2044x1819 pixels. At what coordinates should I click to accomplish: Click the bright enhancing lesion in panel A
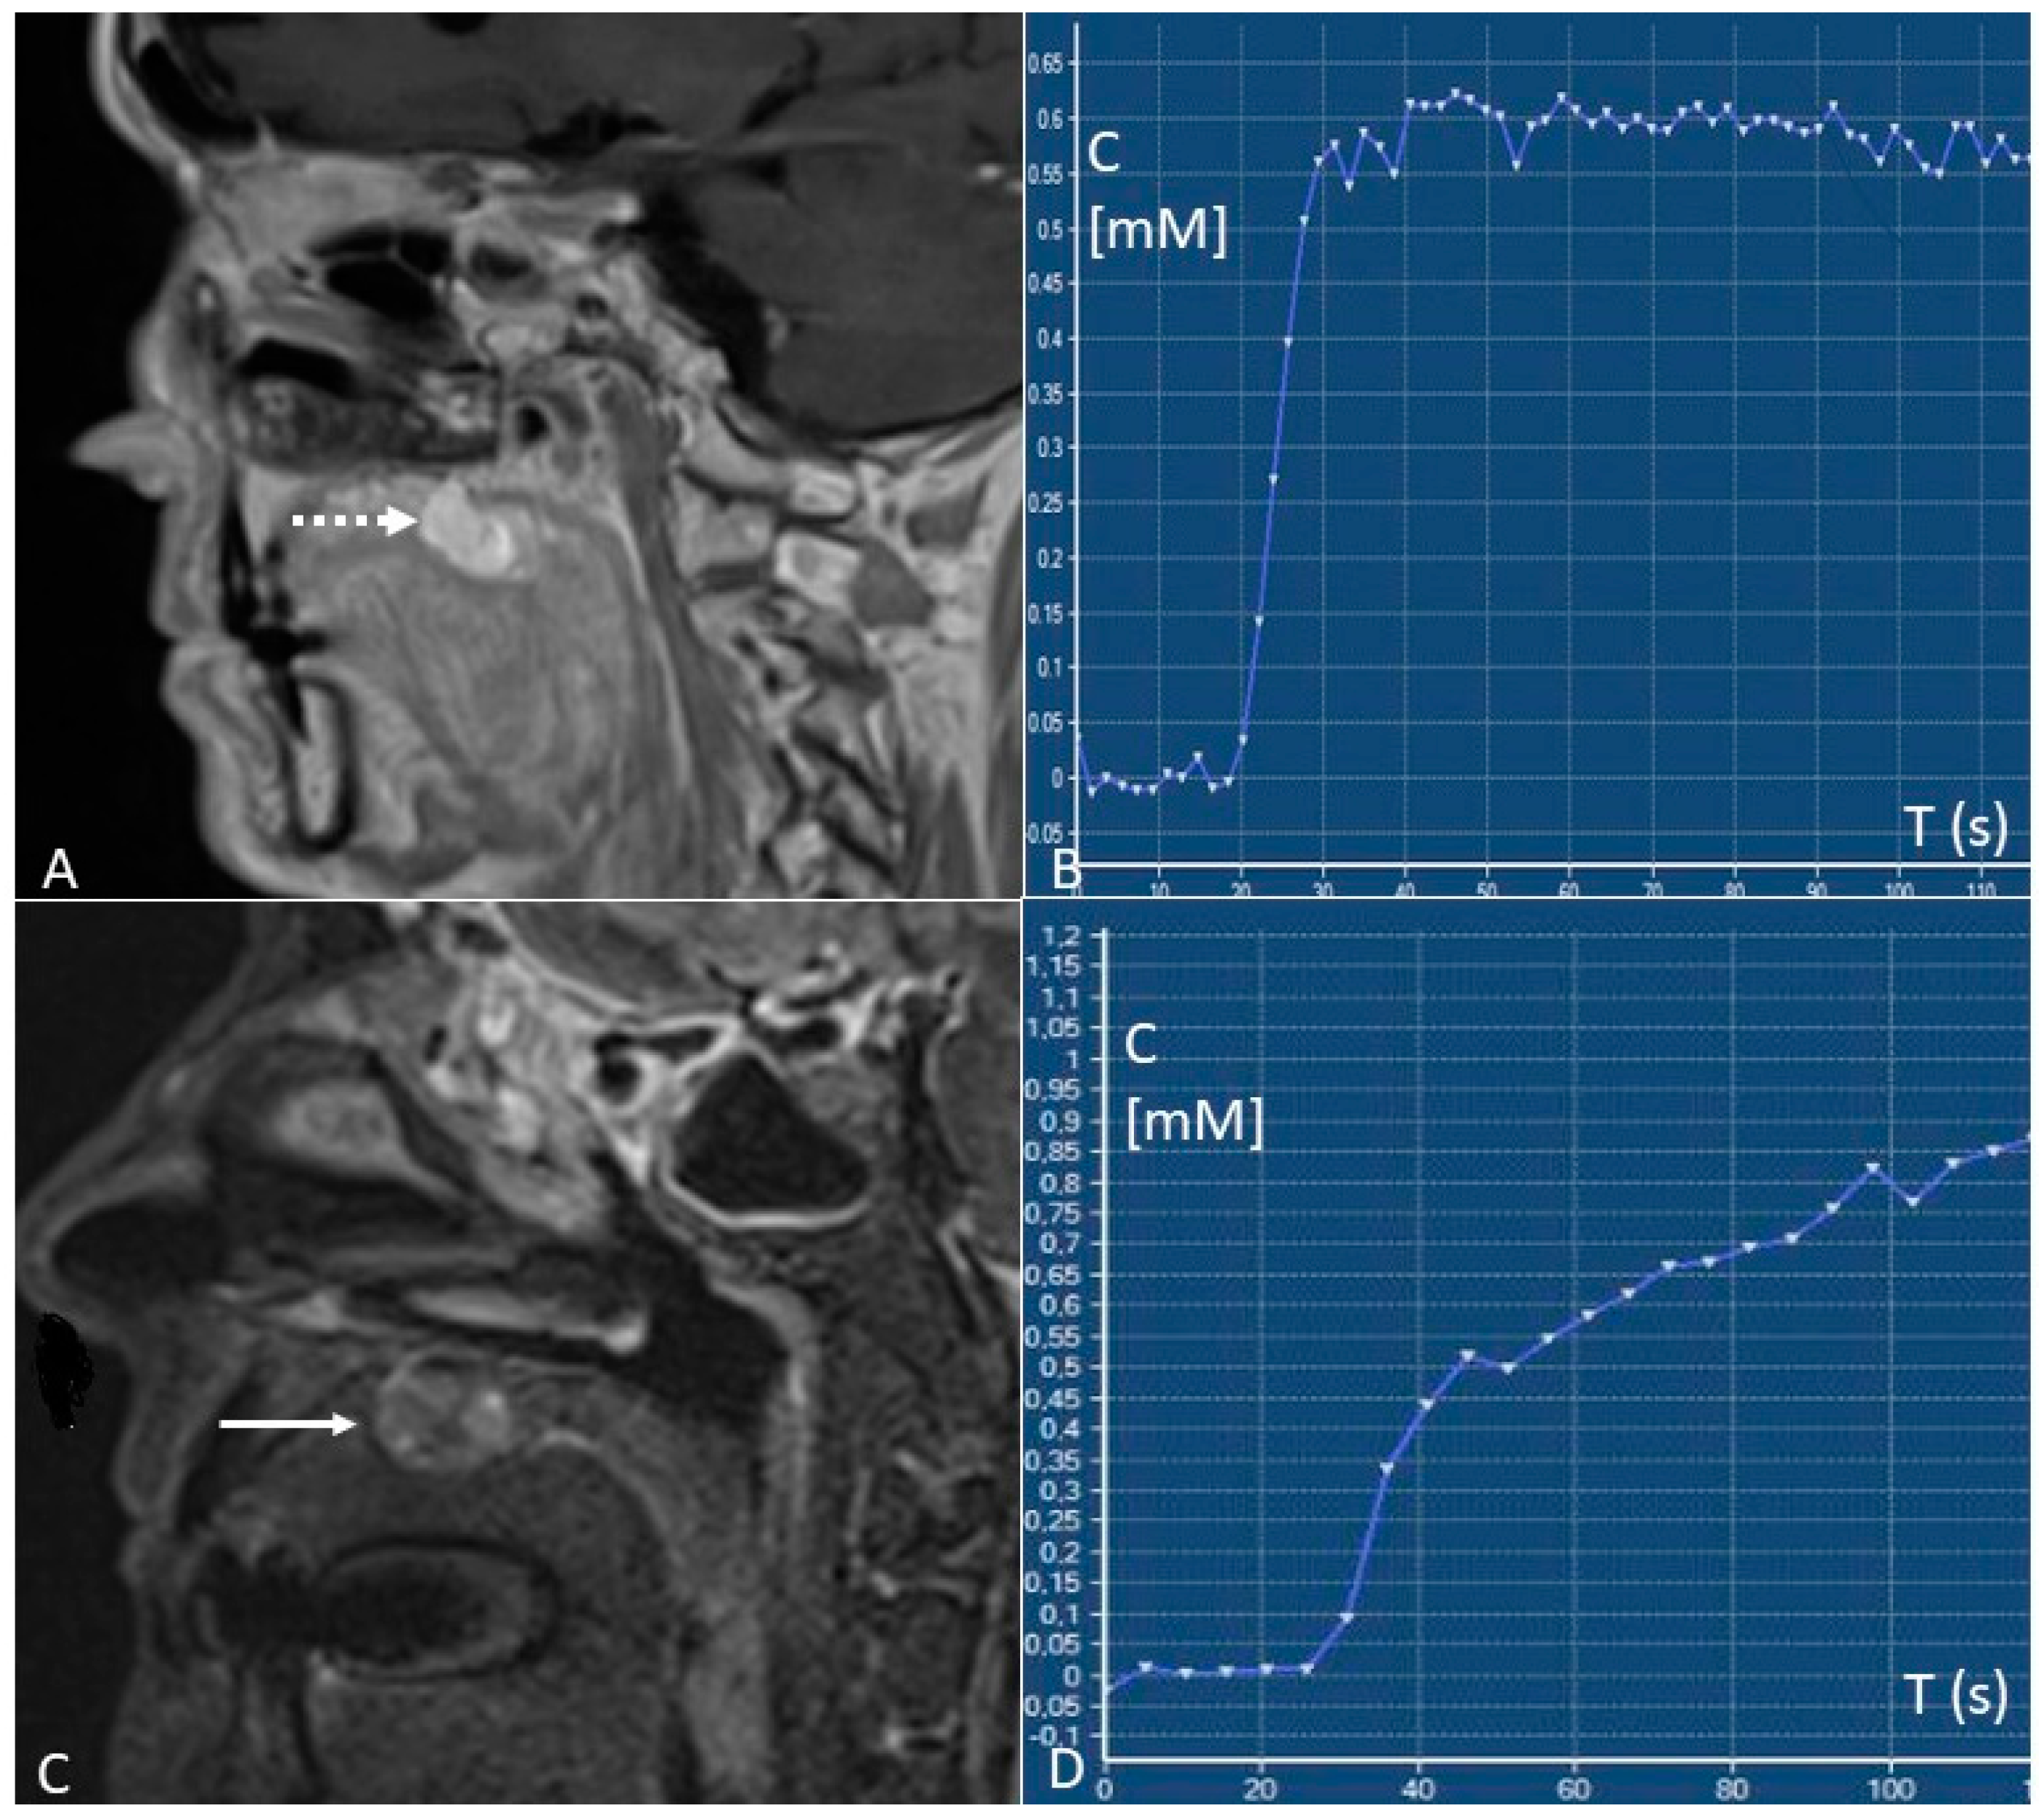[x=468, y=530]
